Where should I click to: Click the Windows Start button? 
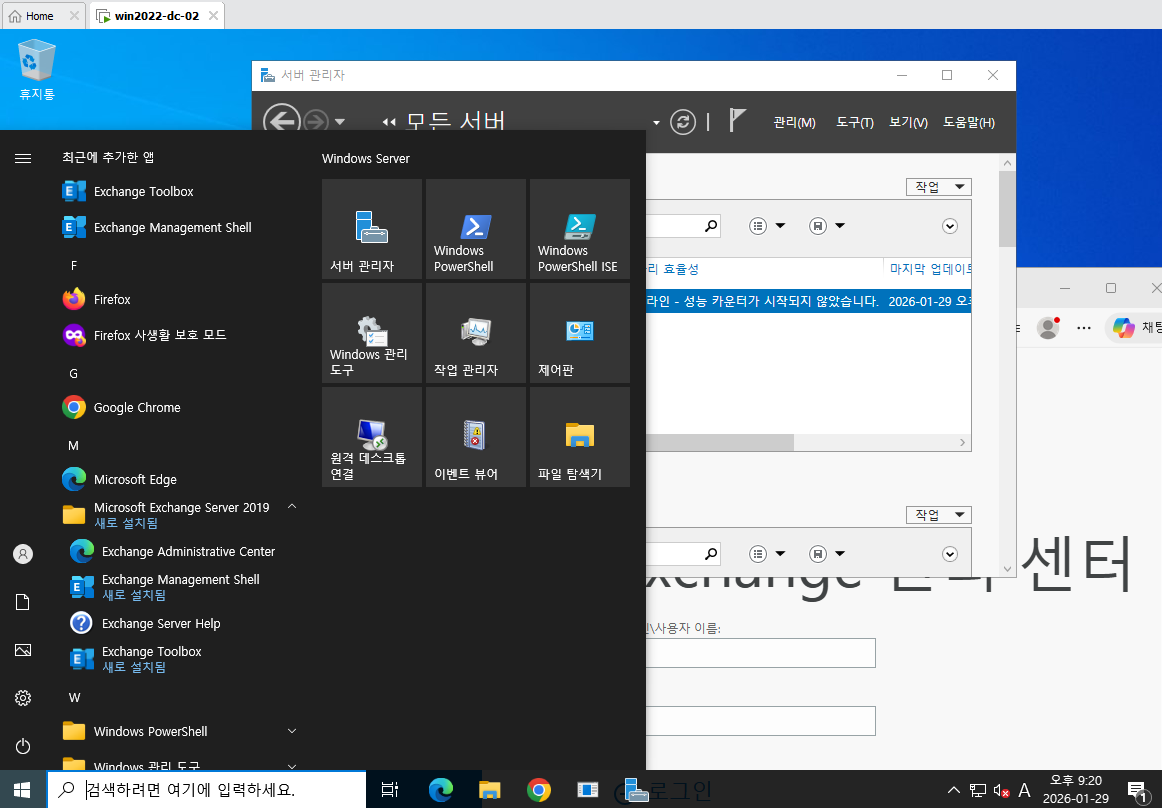tap(22, 790)
